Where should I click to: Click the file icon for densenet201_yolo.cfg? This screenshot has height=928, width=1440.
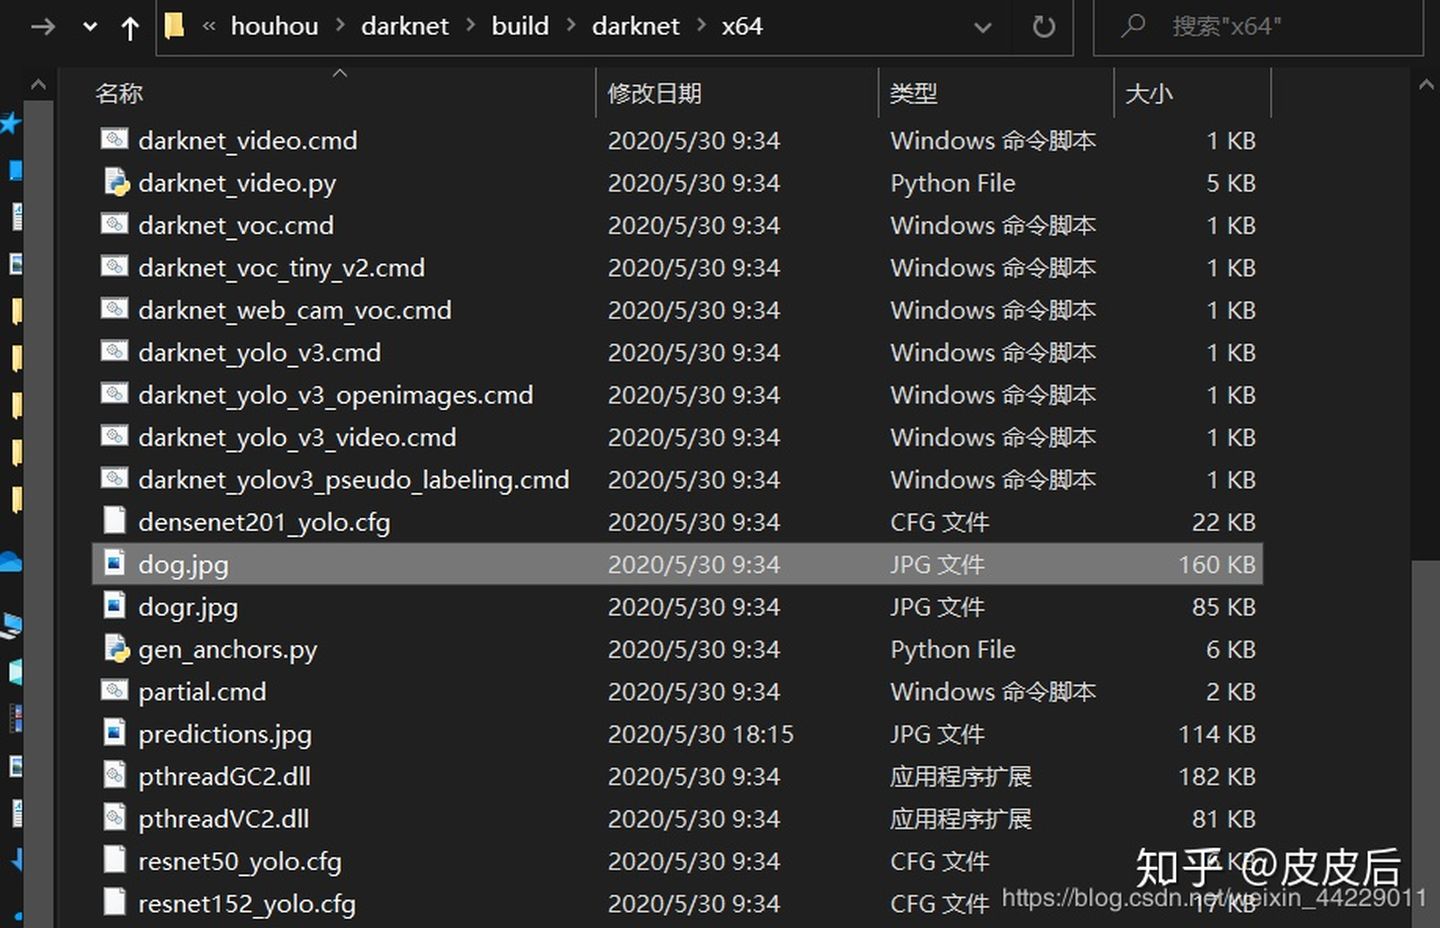tap(116, 521)
